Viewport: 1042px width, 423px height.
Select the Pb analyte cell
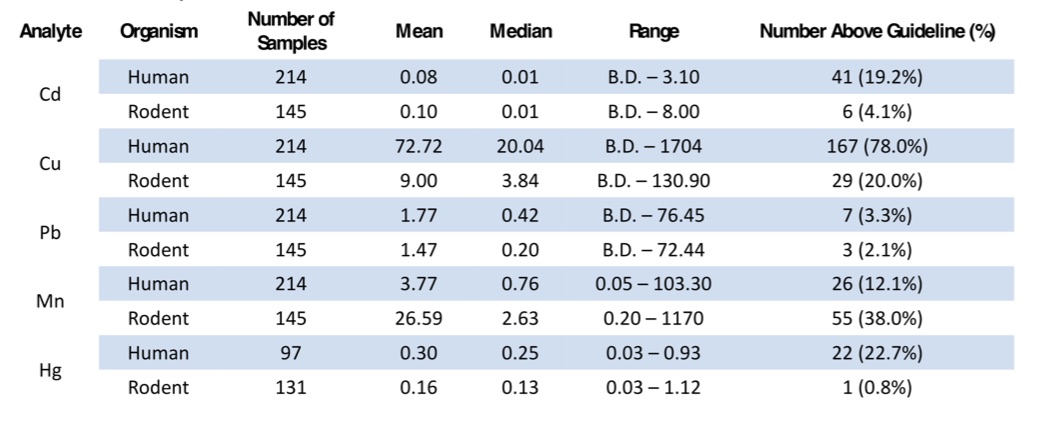49,233
